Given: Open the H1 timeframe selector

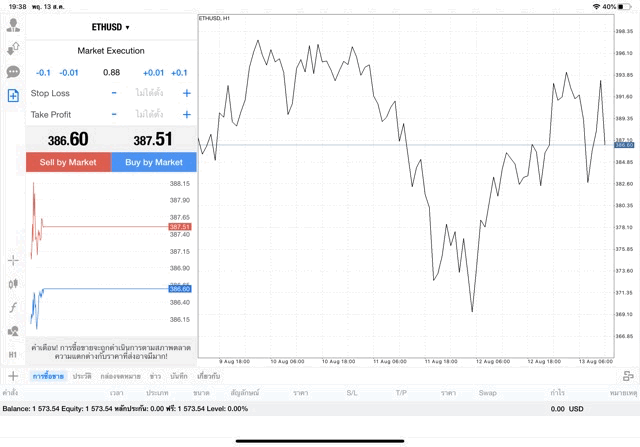Looking at the screenshot, I should click(13, 355).
